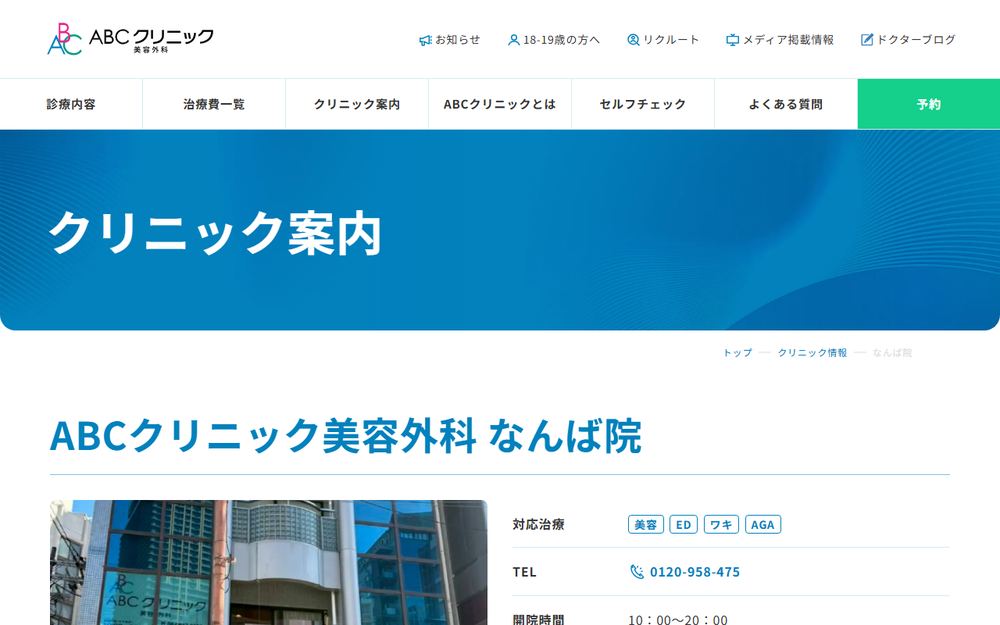
Task: Open the 診療内容 menu
Action: click(x=71, y=104)
